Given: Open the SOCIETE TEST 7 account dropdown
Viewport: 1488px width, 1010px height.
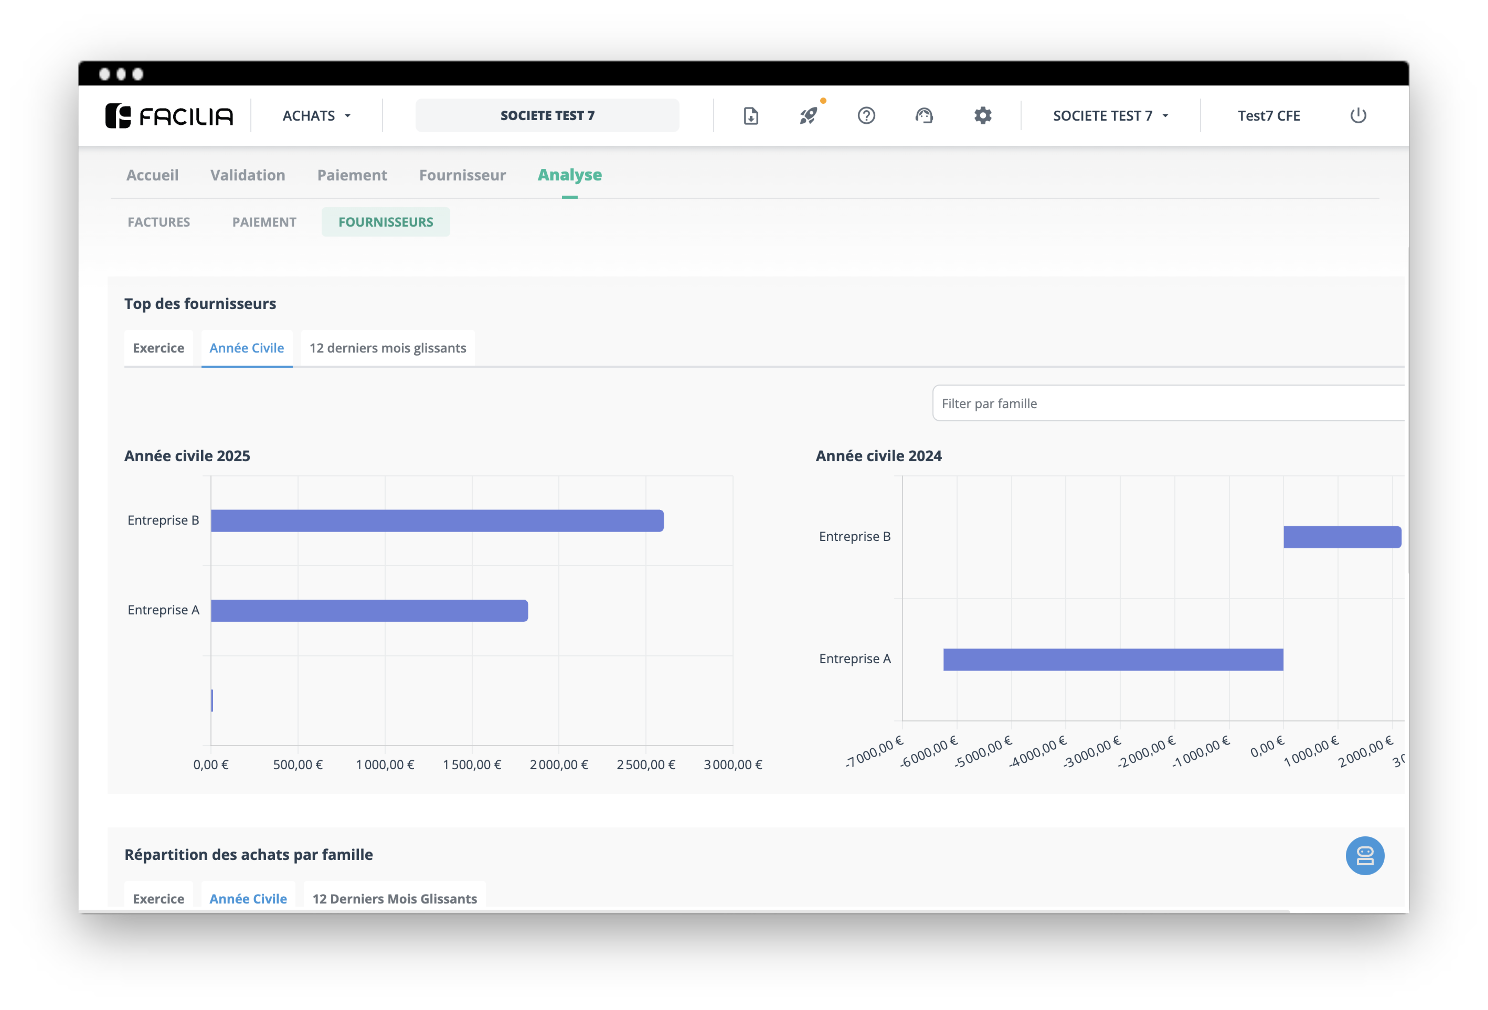Looking at the screenshot, I should pyautogui.click(x=1110, y=116).
